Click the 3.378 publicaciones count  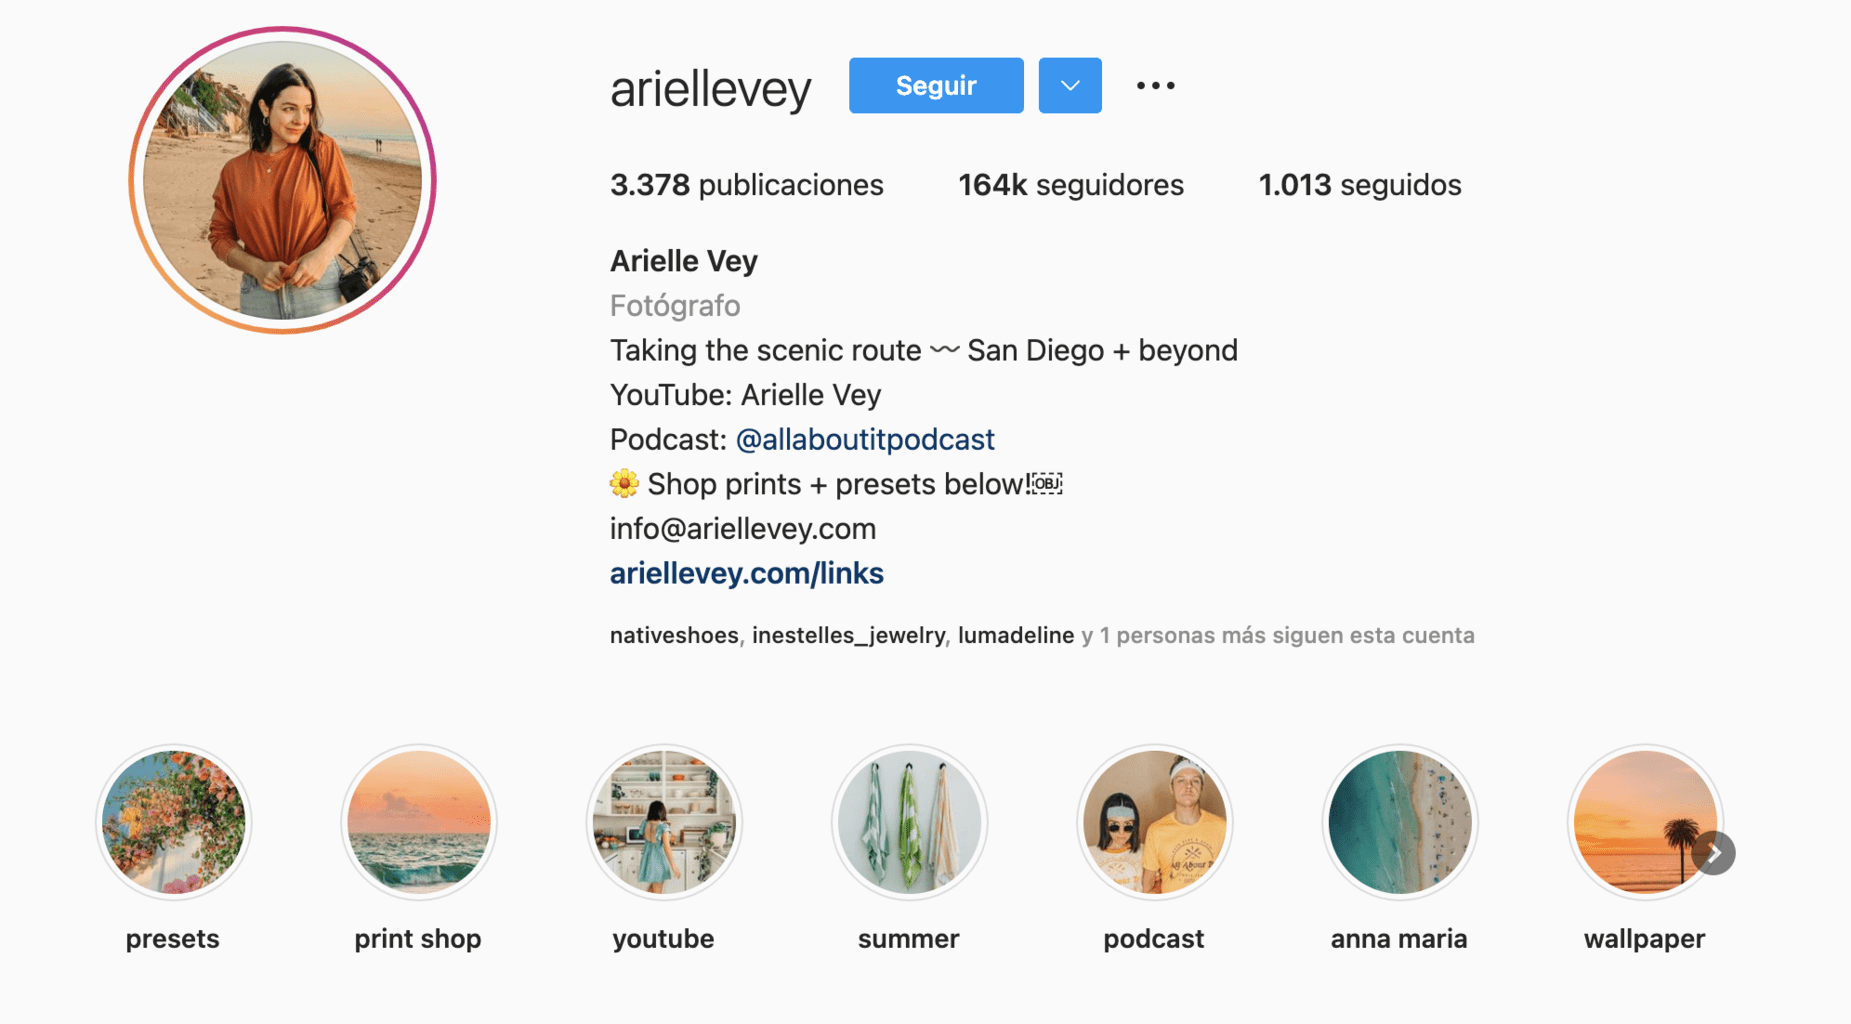747,185
